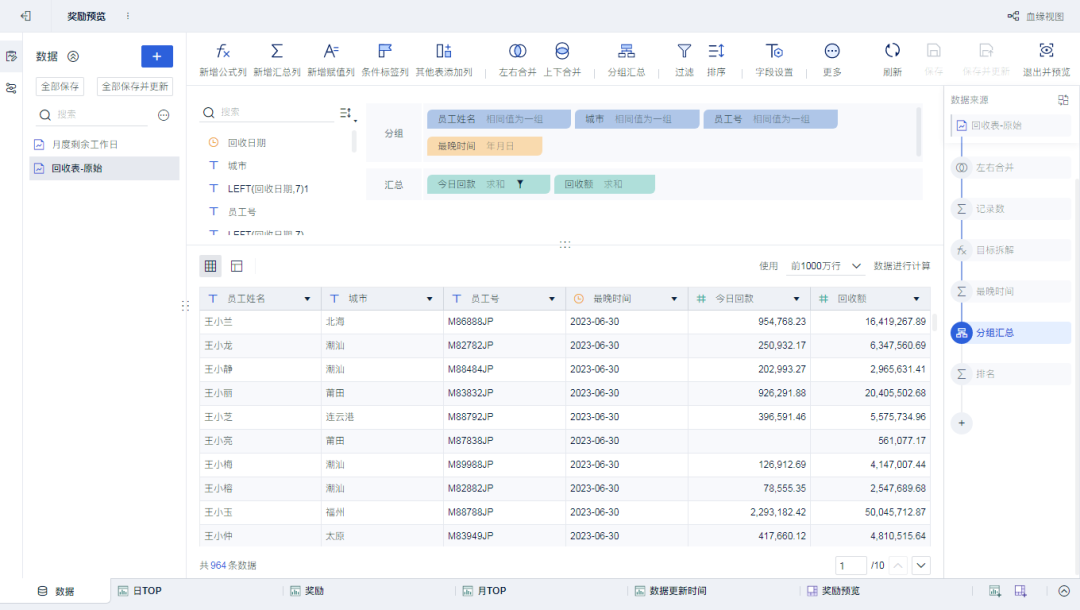Click the 最晚时间 年月日 grouping pill
Image resolution: width=1080 pixels, height=610 pixels.
pos(484,146)
